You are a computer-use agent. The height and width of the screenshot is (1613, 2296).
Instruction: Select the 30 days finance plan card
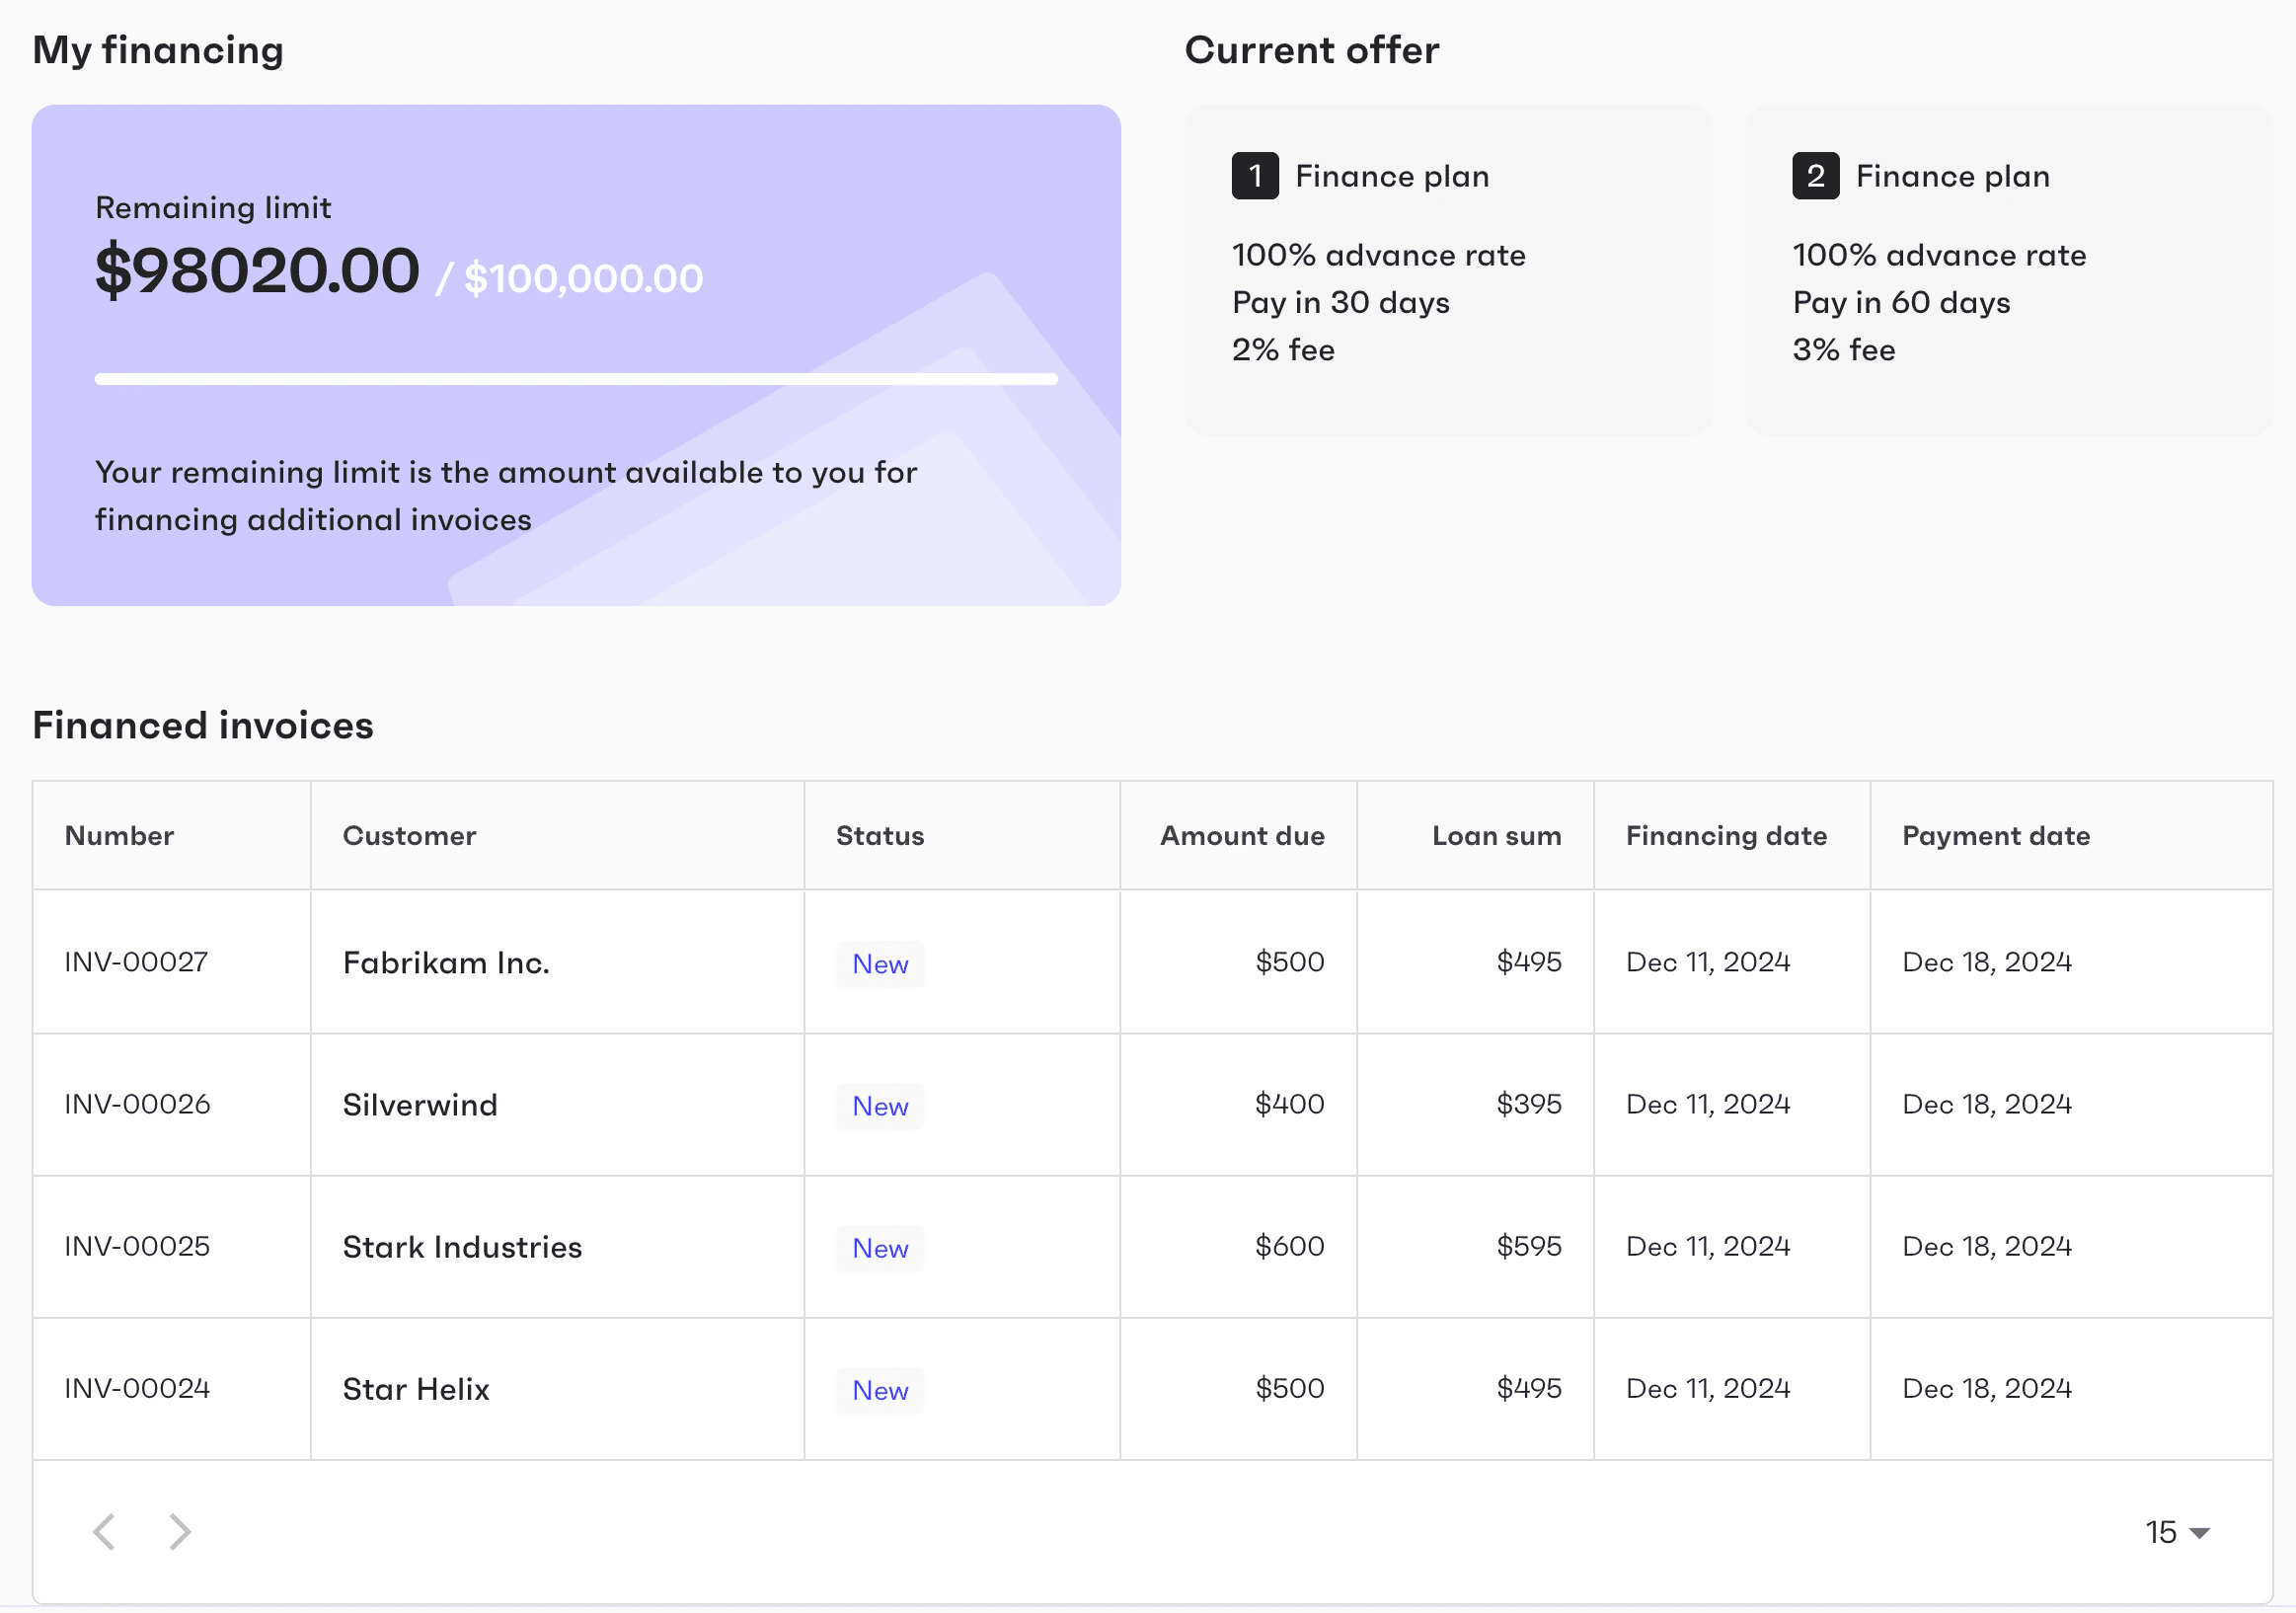pyautogui.click(x=1448, y=270)
